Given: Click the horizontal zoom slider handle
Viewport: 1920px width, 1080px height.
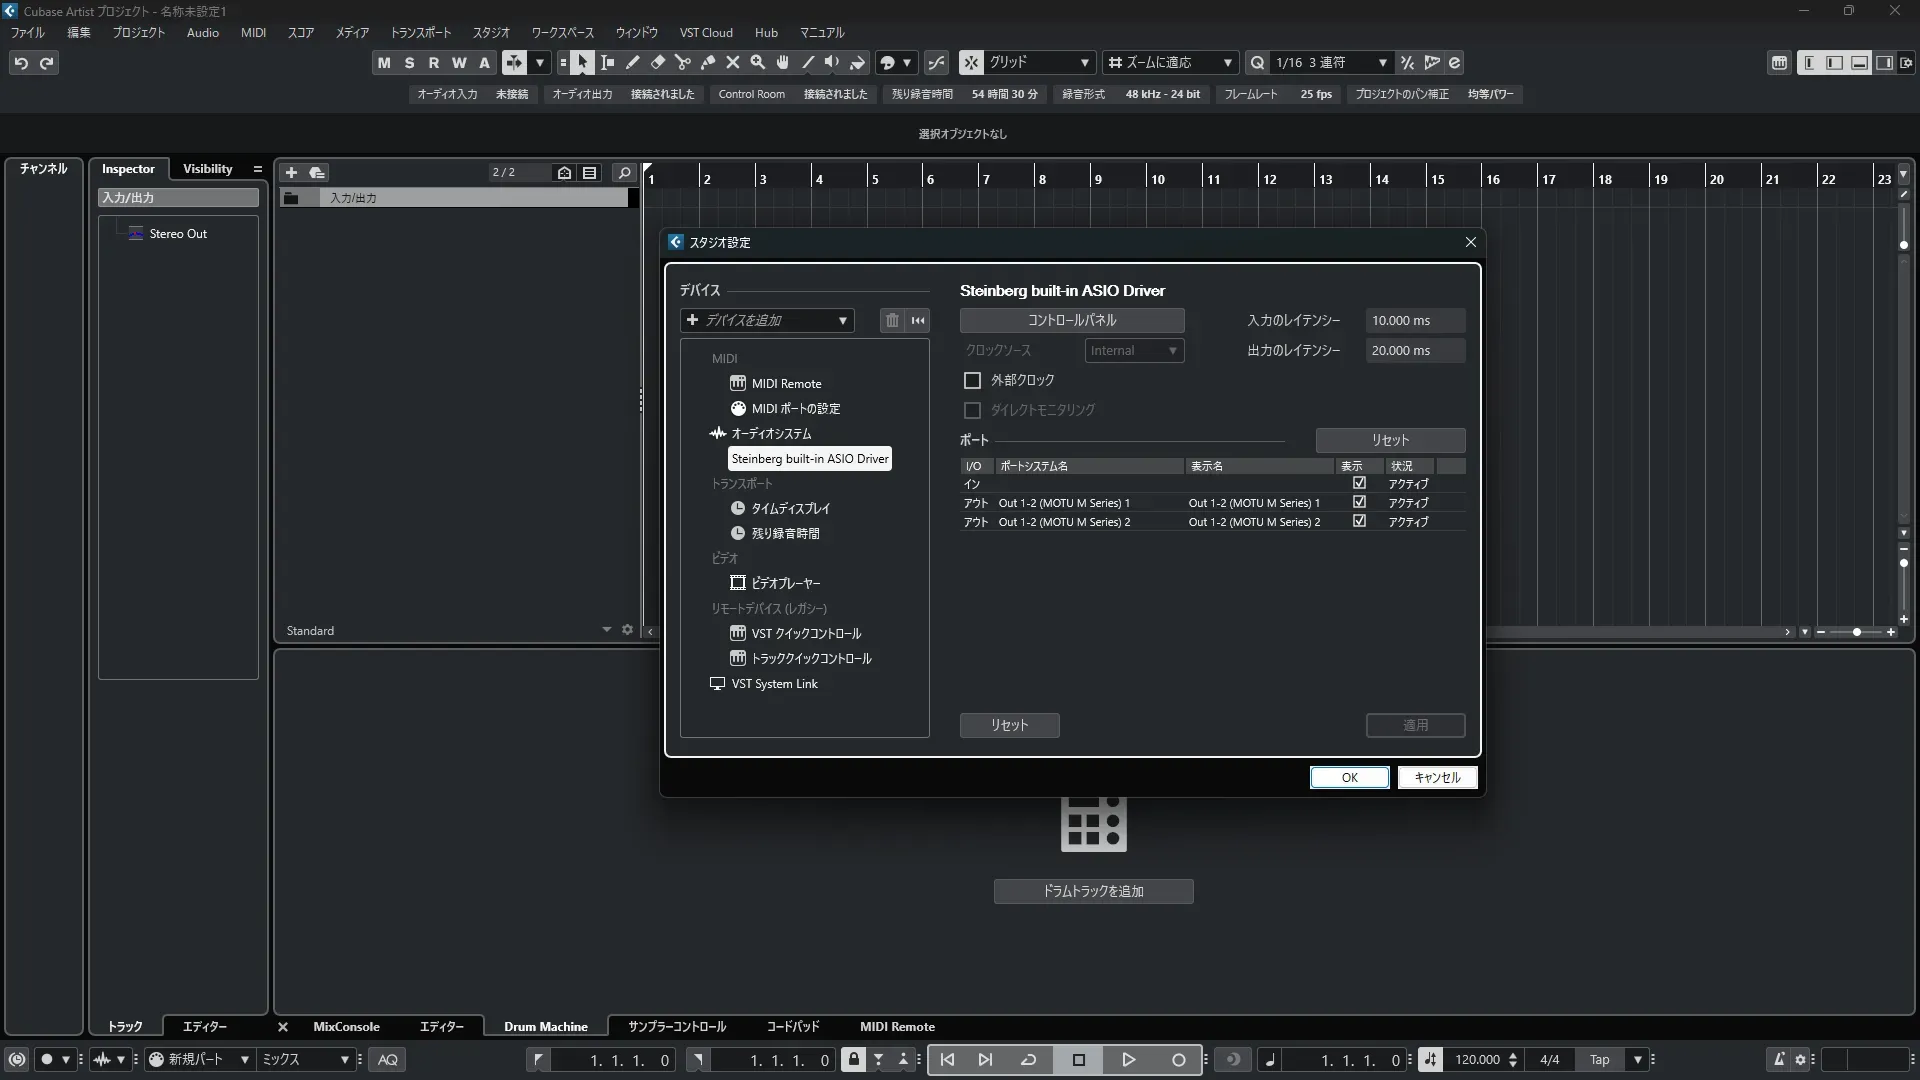Looking at the screenshot, I should click(x=1857, y=633).
